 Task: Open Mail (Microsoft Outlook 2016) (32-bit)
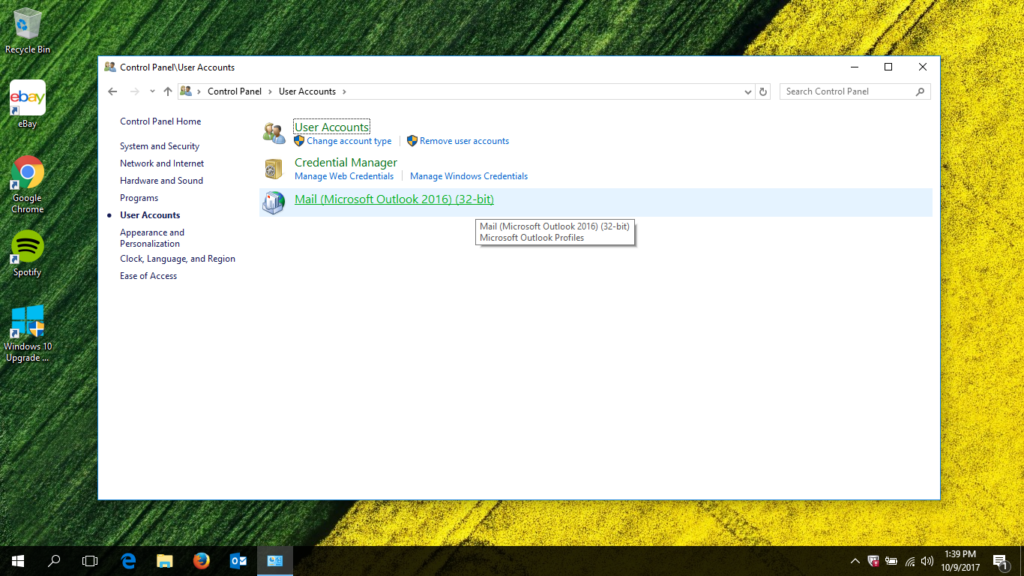tap(393, 199)
